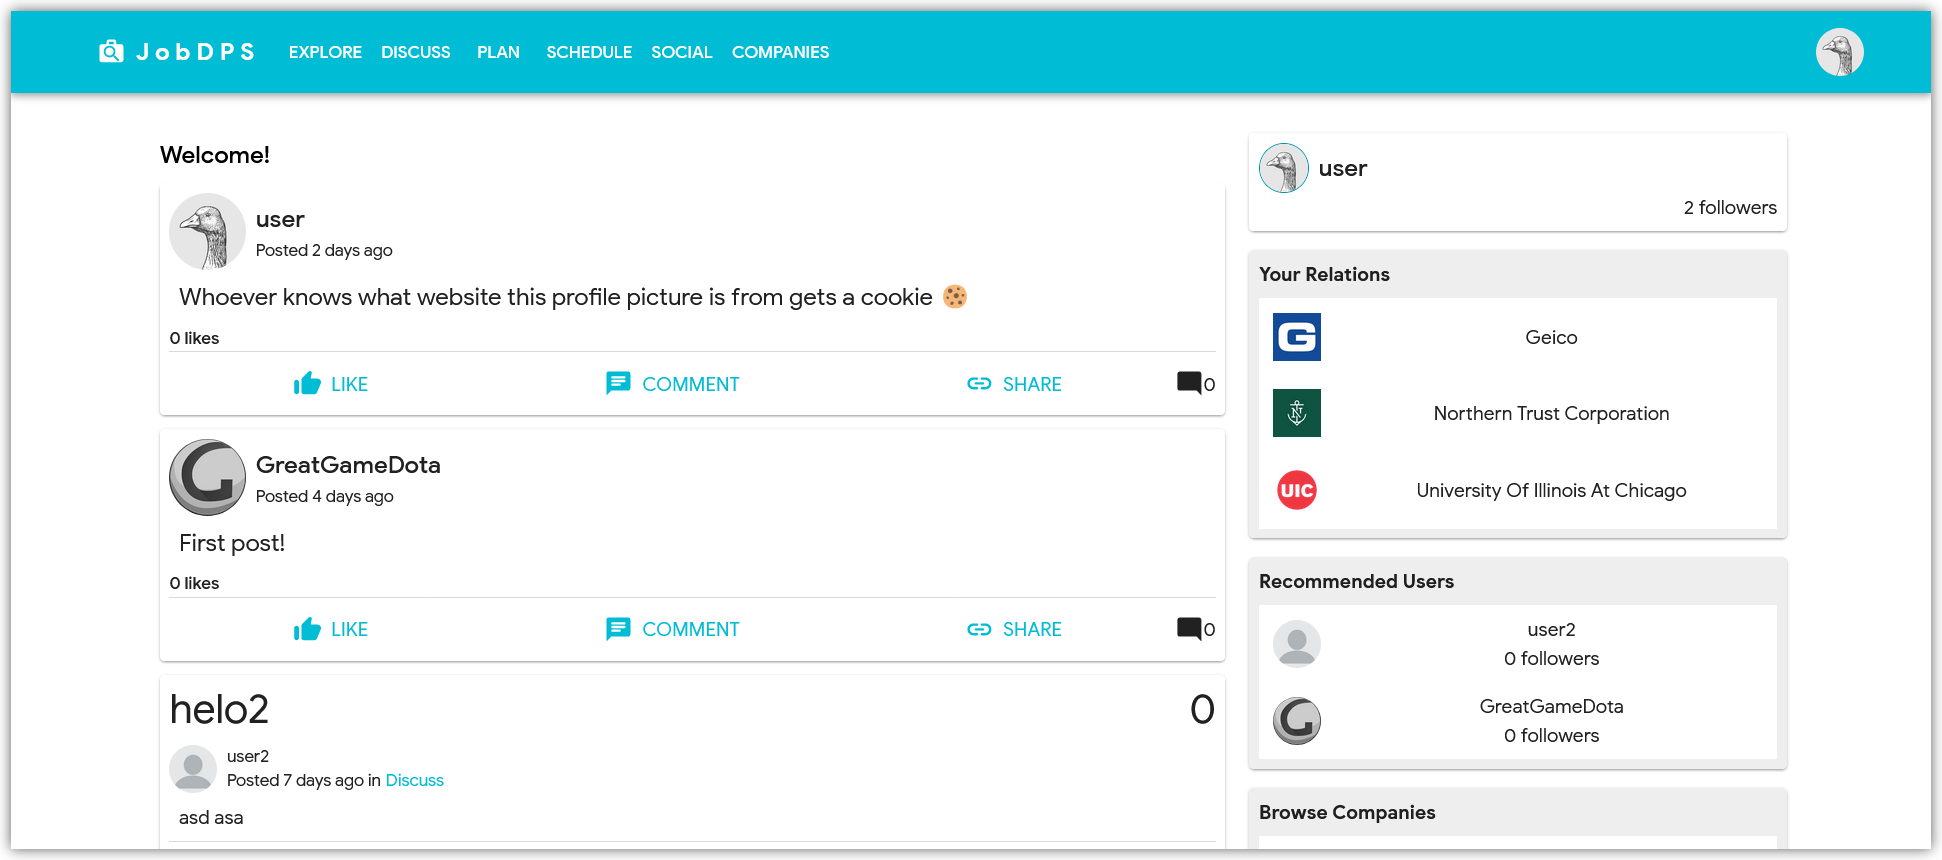Open the PLAN page
Image resolution: width=1942 pixels, height=860 pixels.
[498, 52]
